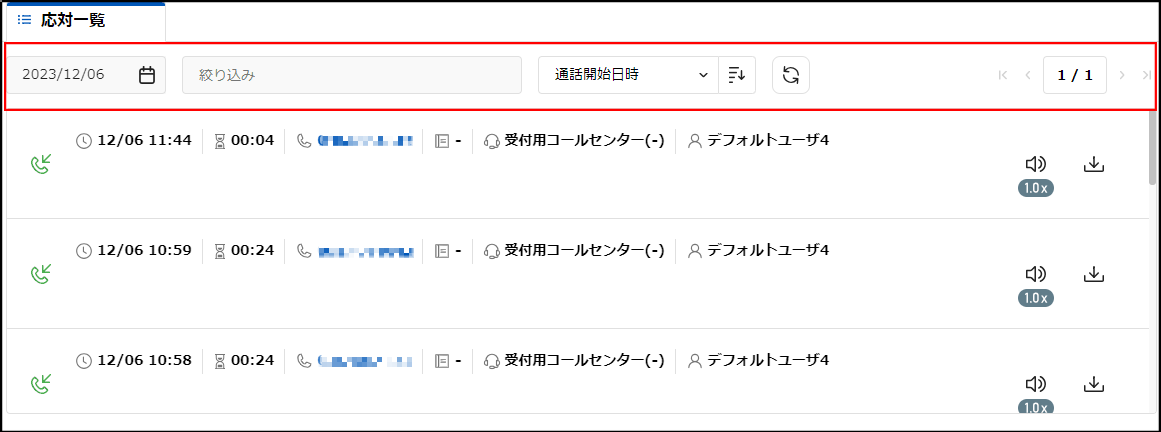
Task: Click the 絞り込み filter field
Action: (352, 75)
